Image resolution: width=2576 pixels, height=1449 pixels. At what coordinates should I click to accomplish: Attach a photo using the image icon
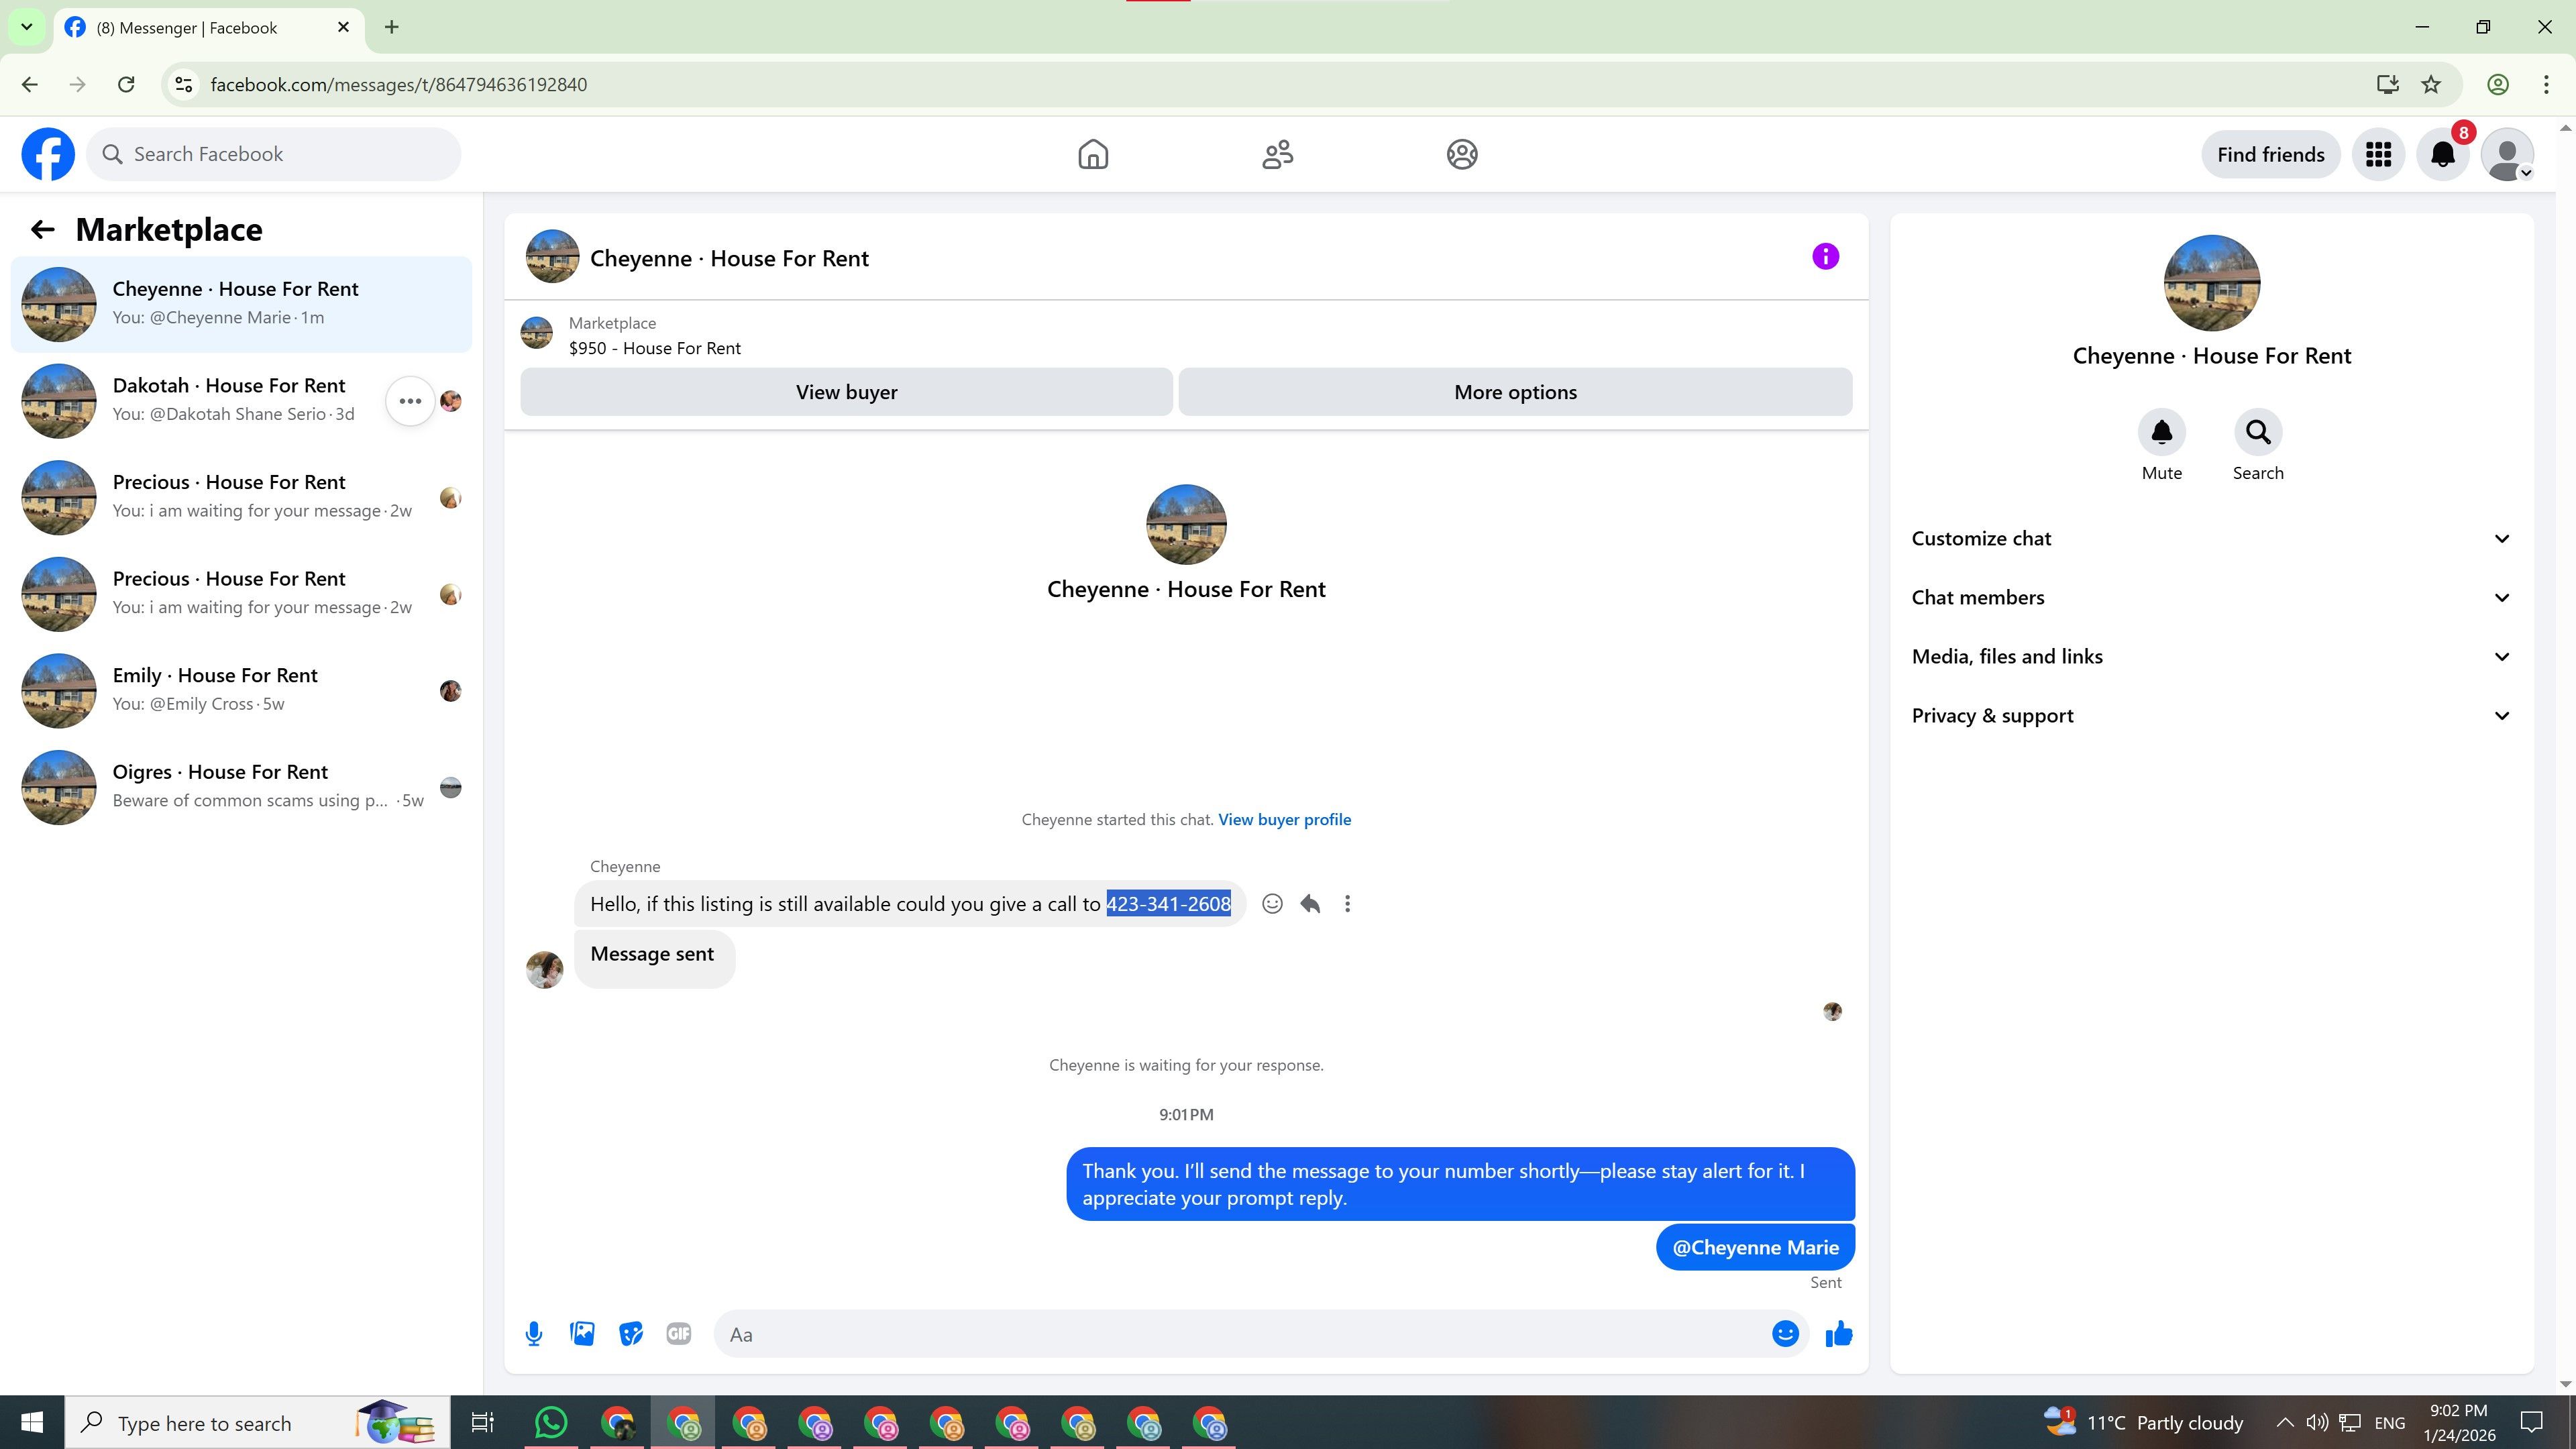click(x=582, y=1333)
